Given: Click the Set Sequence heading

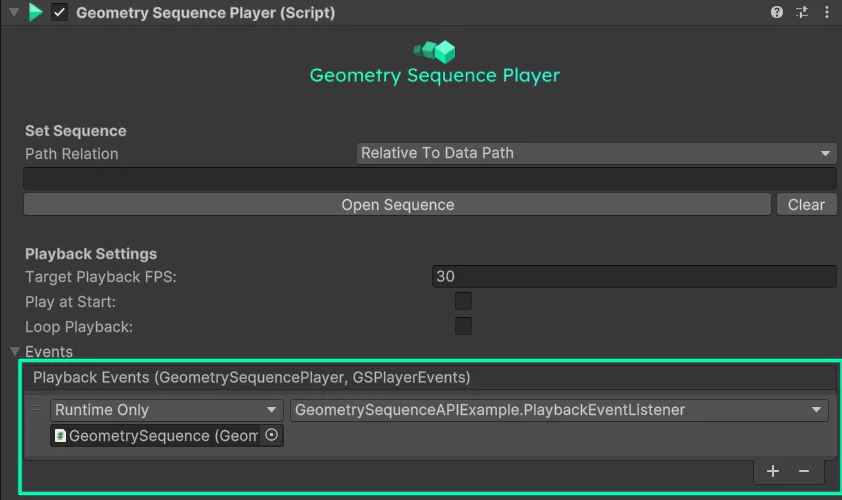Looking at the screenshot, I should (76, 131).
